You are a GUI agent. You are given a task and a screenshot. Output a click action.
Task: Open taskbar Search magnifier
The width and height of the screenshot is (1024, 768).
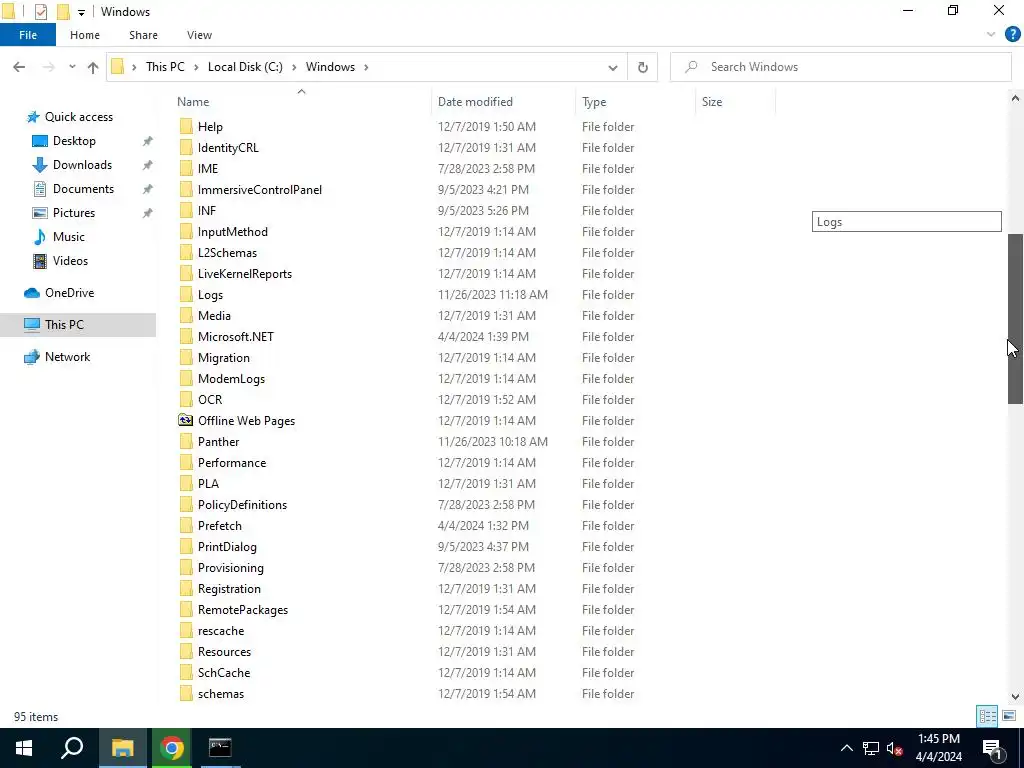(x=72, y=748)
